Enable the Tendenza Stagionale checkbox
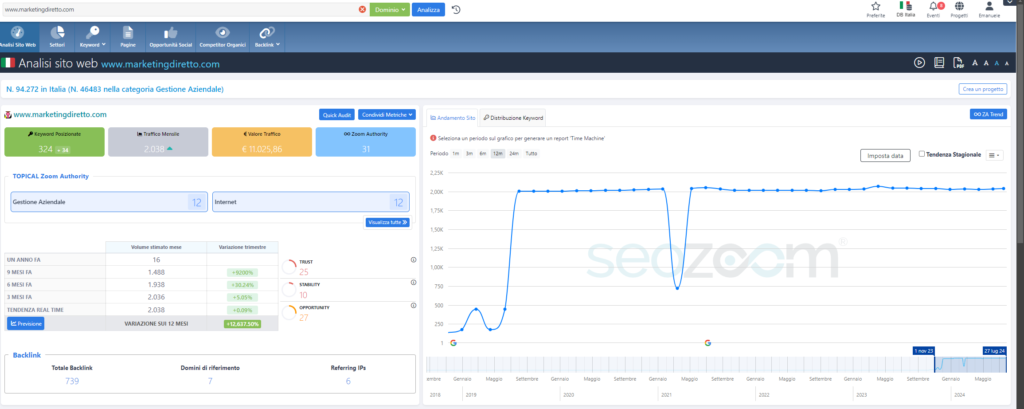The width and height of the screenshot is (1024, 409). (921, 154)
